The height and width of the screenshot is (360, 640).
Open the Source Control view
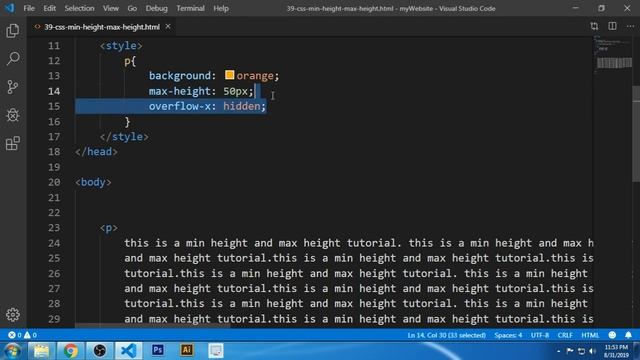[x=13, y=87]
